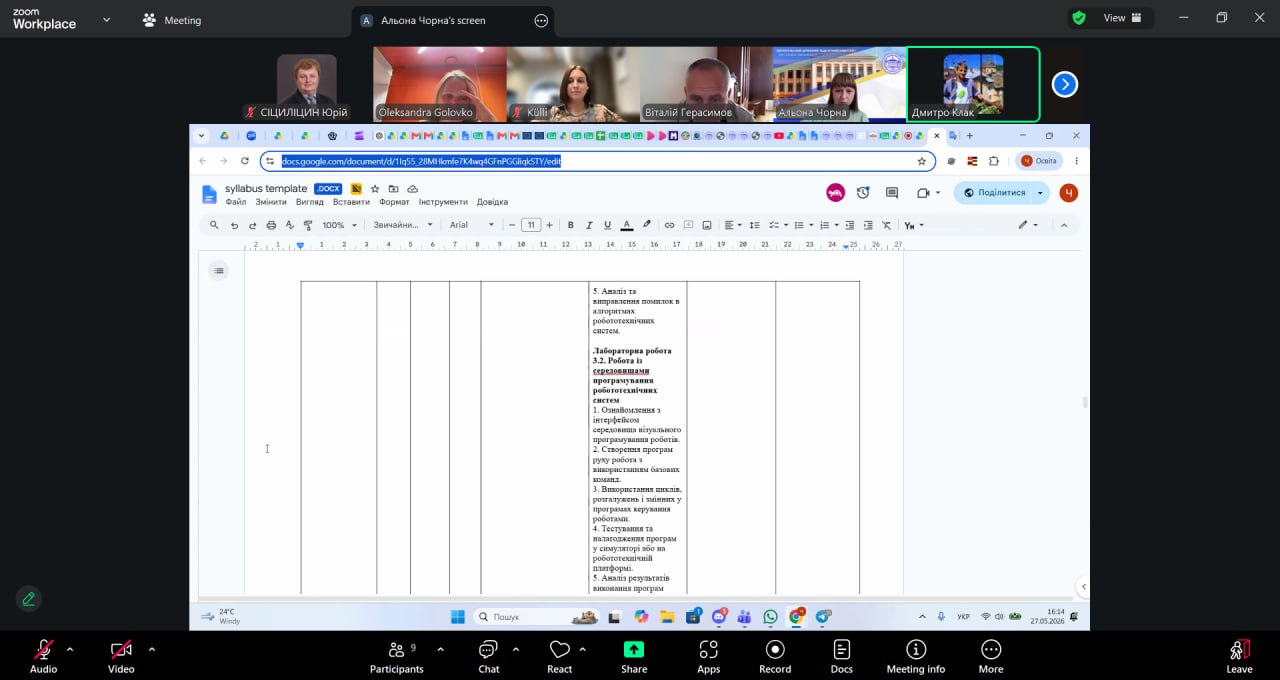Open Файл menu in Google Docs
1280x680 pixels.
tap(236, 202)
